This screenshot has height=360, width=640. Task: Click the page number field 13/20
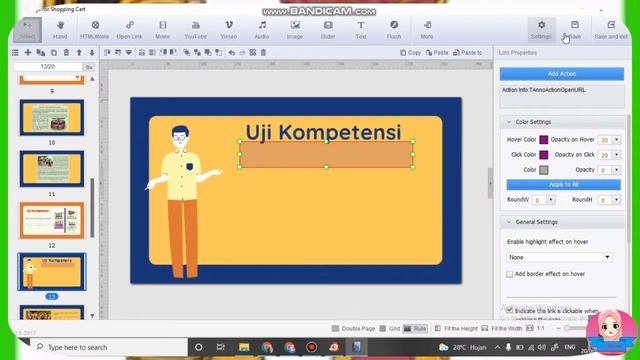tap(48, 67)
